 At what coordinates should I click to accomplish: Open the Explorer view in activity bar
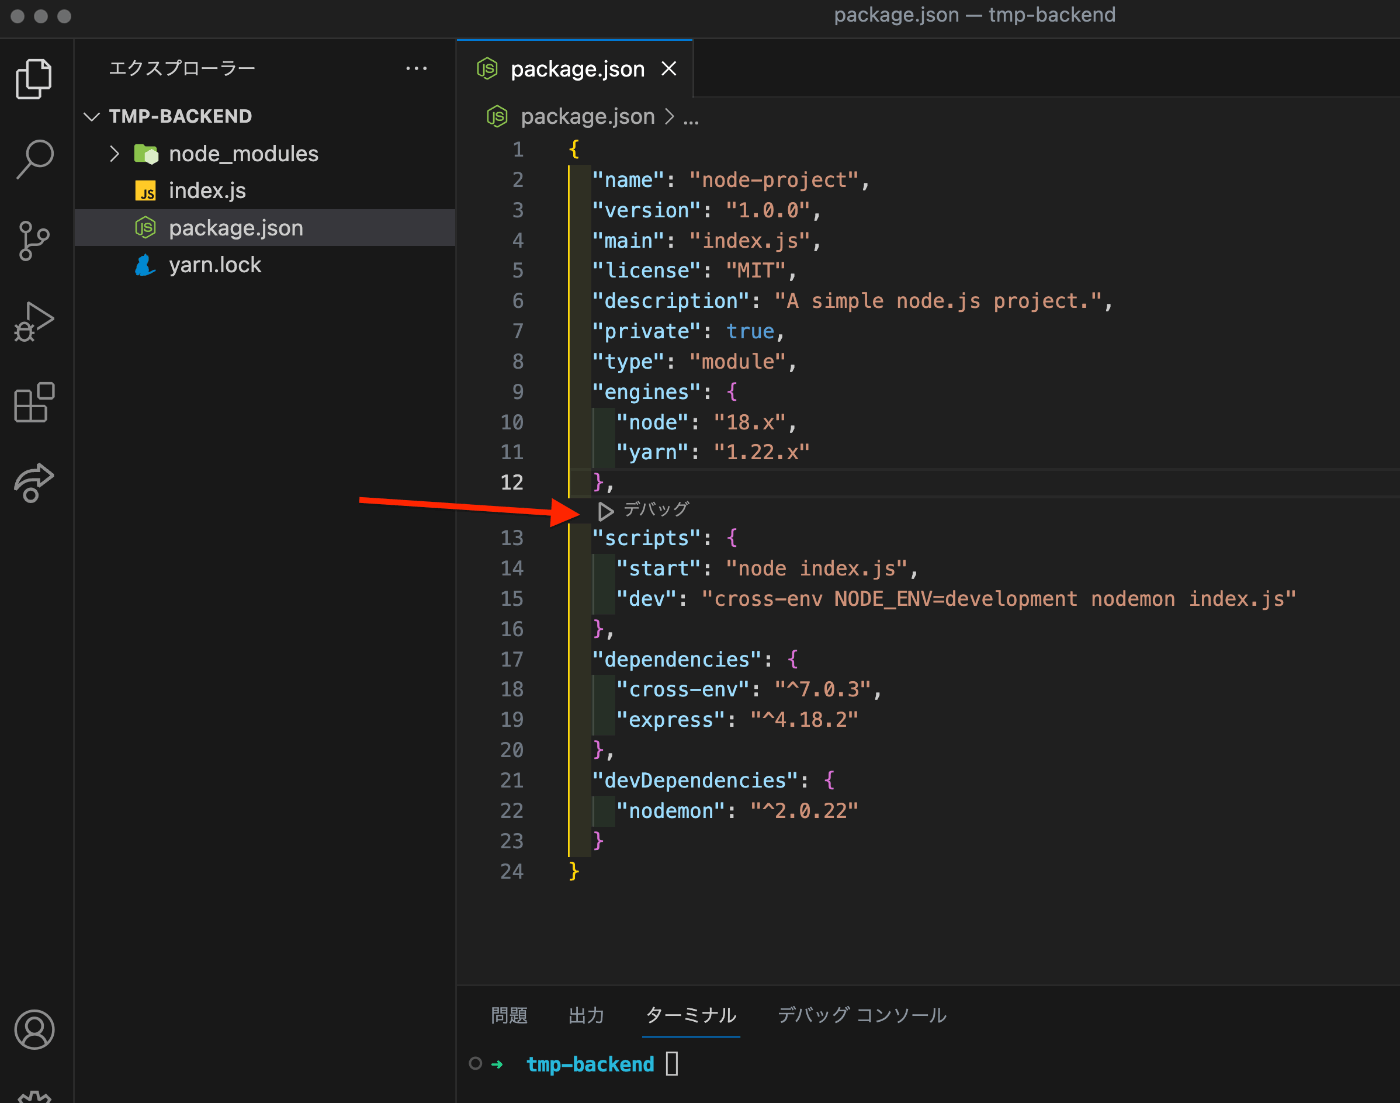(x=34, y=79)
